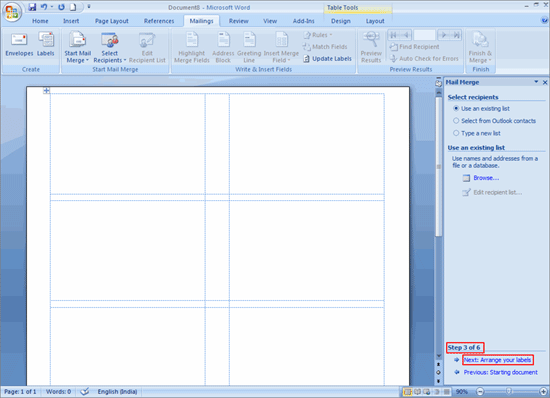Switch to Web Layout view
The width and height of the screenshot is (550, 398).
coord(427,392)
